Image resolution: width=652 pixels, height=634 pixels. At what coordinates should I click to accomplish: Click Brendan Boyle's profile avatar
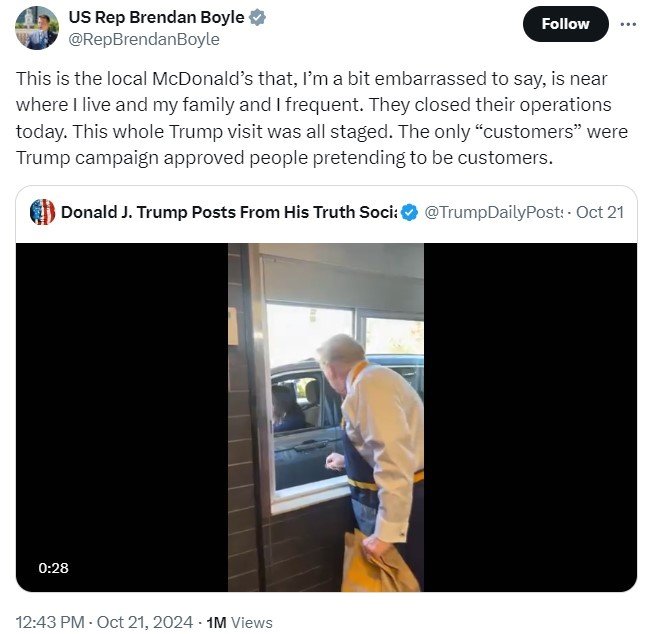tap(37, 28)
